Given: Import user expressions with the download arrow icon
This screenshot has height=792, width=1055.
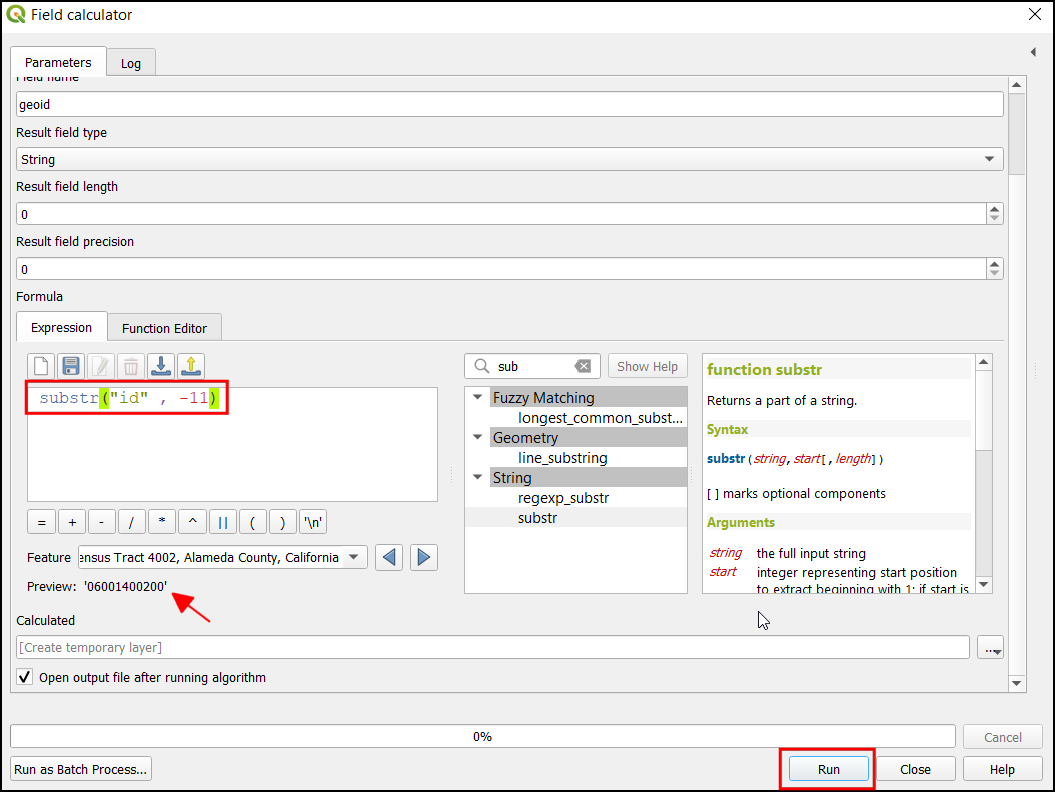Looking at the screenshot, I should click(161, 366).
